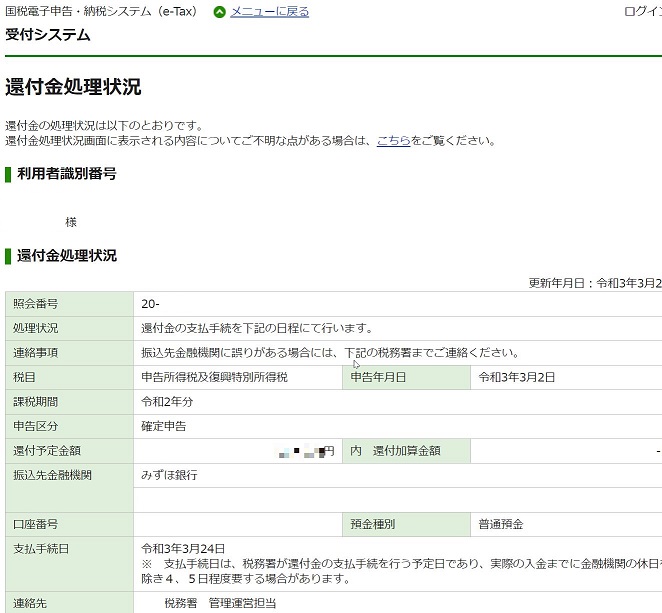
Task: Select the 税目 label cell
Action: coord(69,377)
